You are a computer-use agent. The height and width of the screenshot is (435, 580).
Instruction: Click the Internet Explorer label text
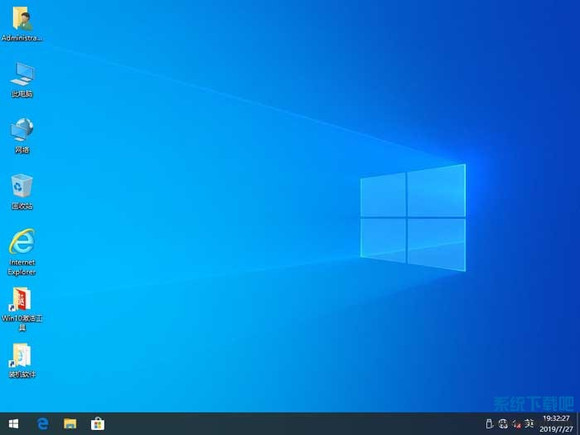point(22,267)
